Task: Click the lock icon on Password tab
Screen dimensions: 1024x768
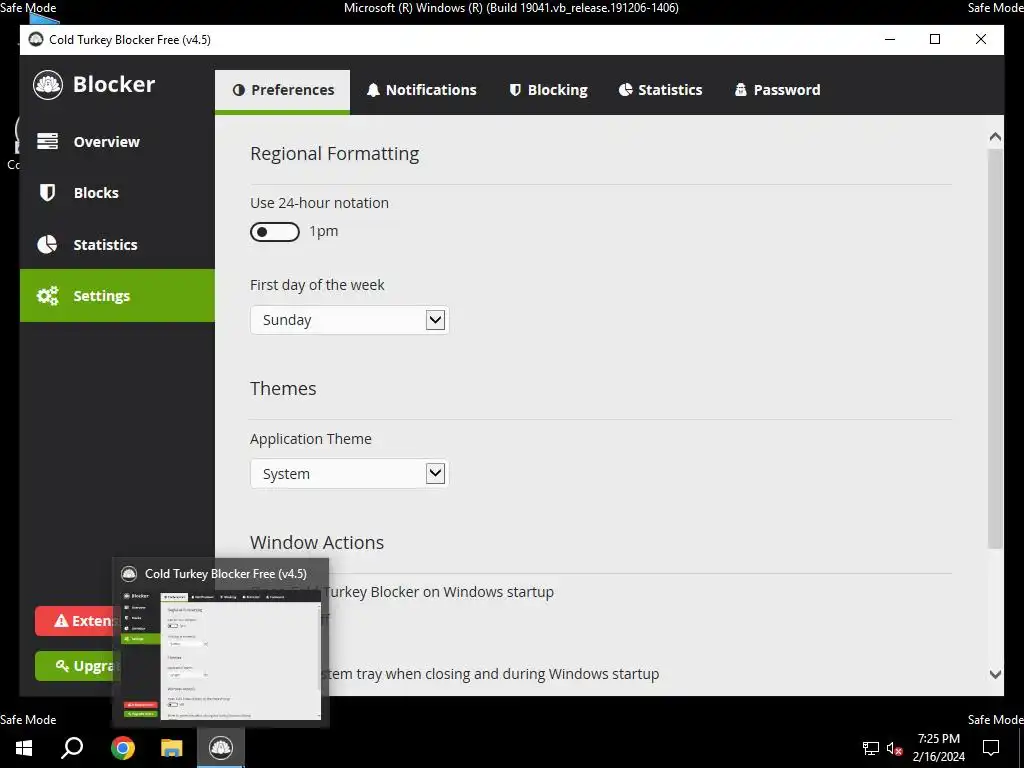Action: point(741,90)
